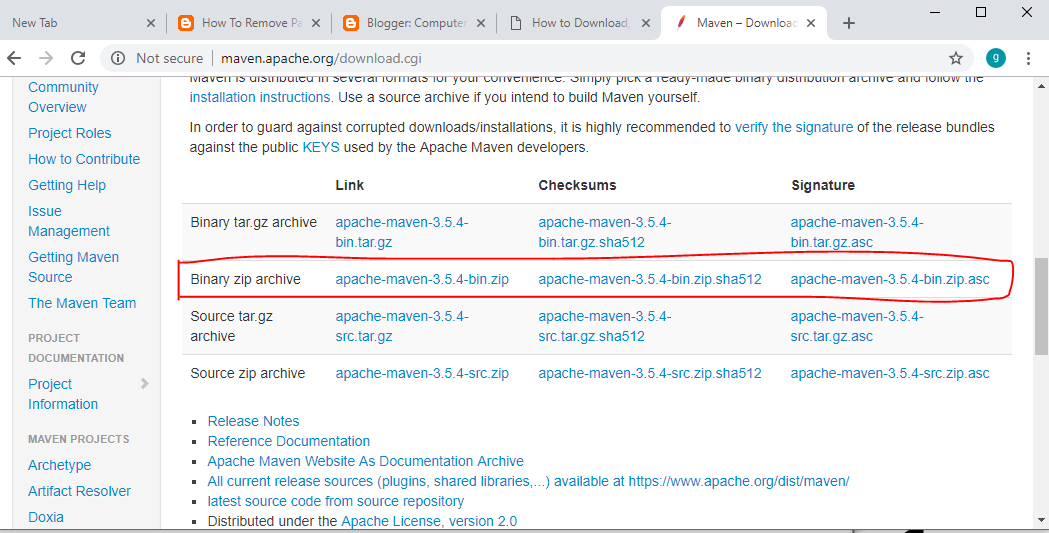Select the Signature column header
Image resolution: width=1049 pixels, height=533 pixels.
point(823,185)
